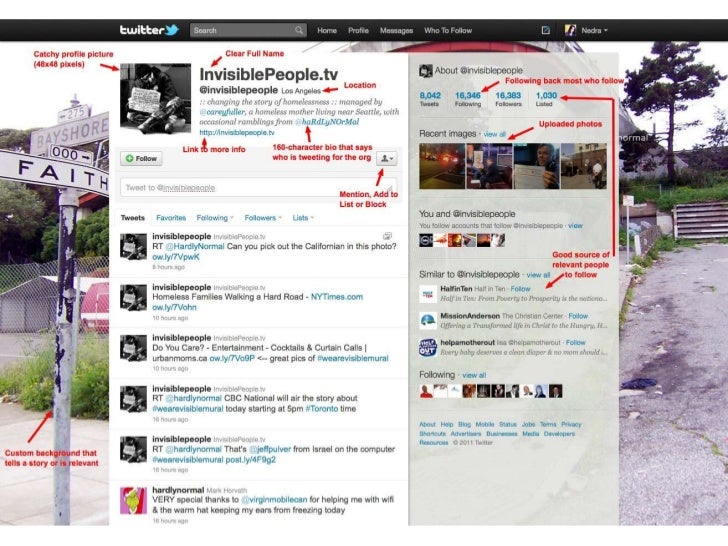Viewport: 728px width, 546px height.
Task: Click avatar of the @jeffpulver tweet
Action: (133, 449)
